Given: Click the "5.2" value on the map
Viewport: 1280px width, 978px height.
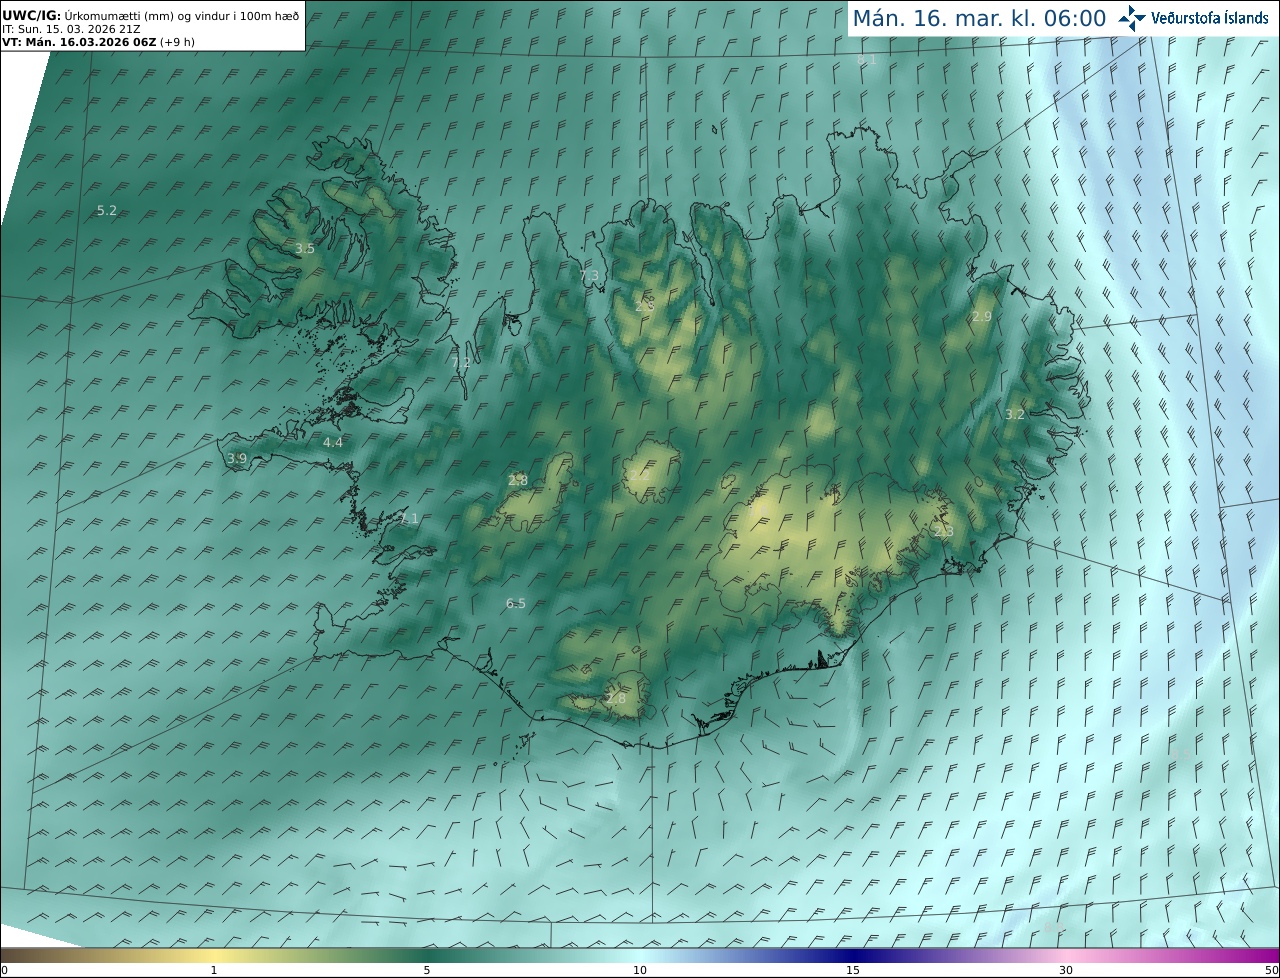Looking at the screenshot, I should [107, 211].
